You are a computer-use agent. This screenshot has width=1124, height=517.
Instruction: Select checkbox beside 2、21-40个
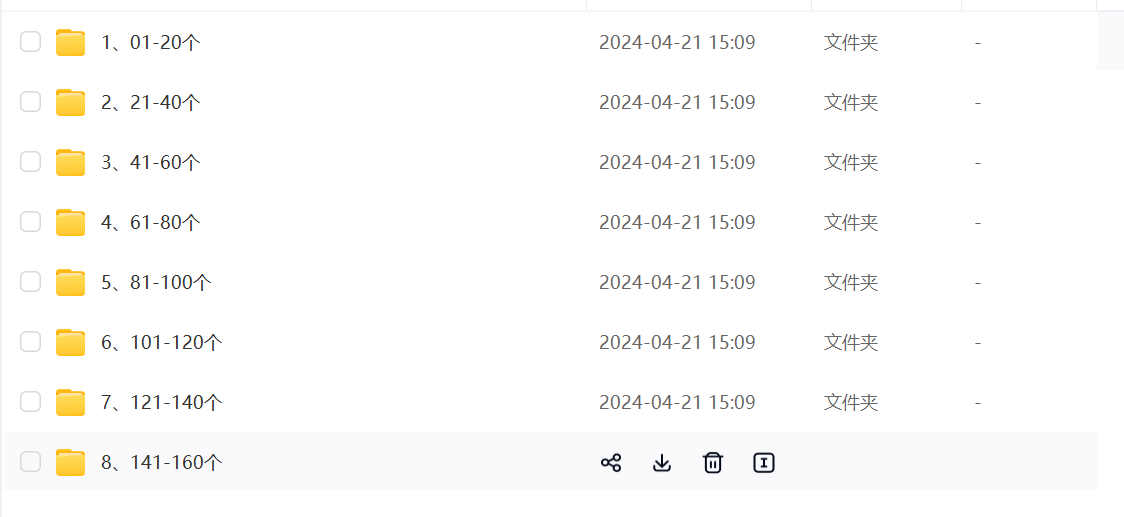click(31, 102)
